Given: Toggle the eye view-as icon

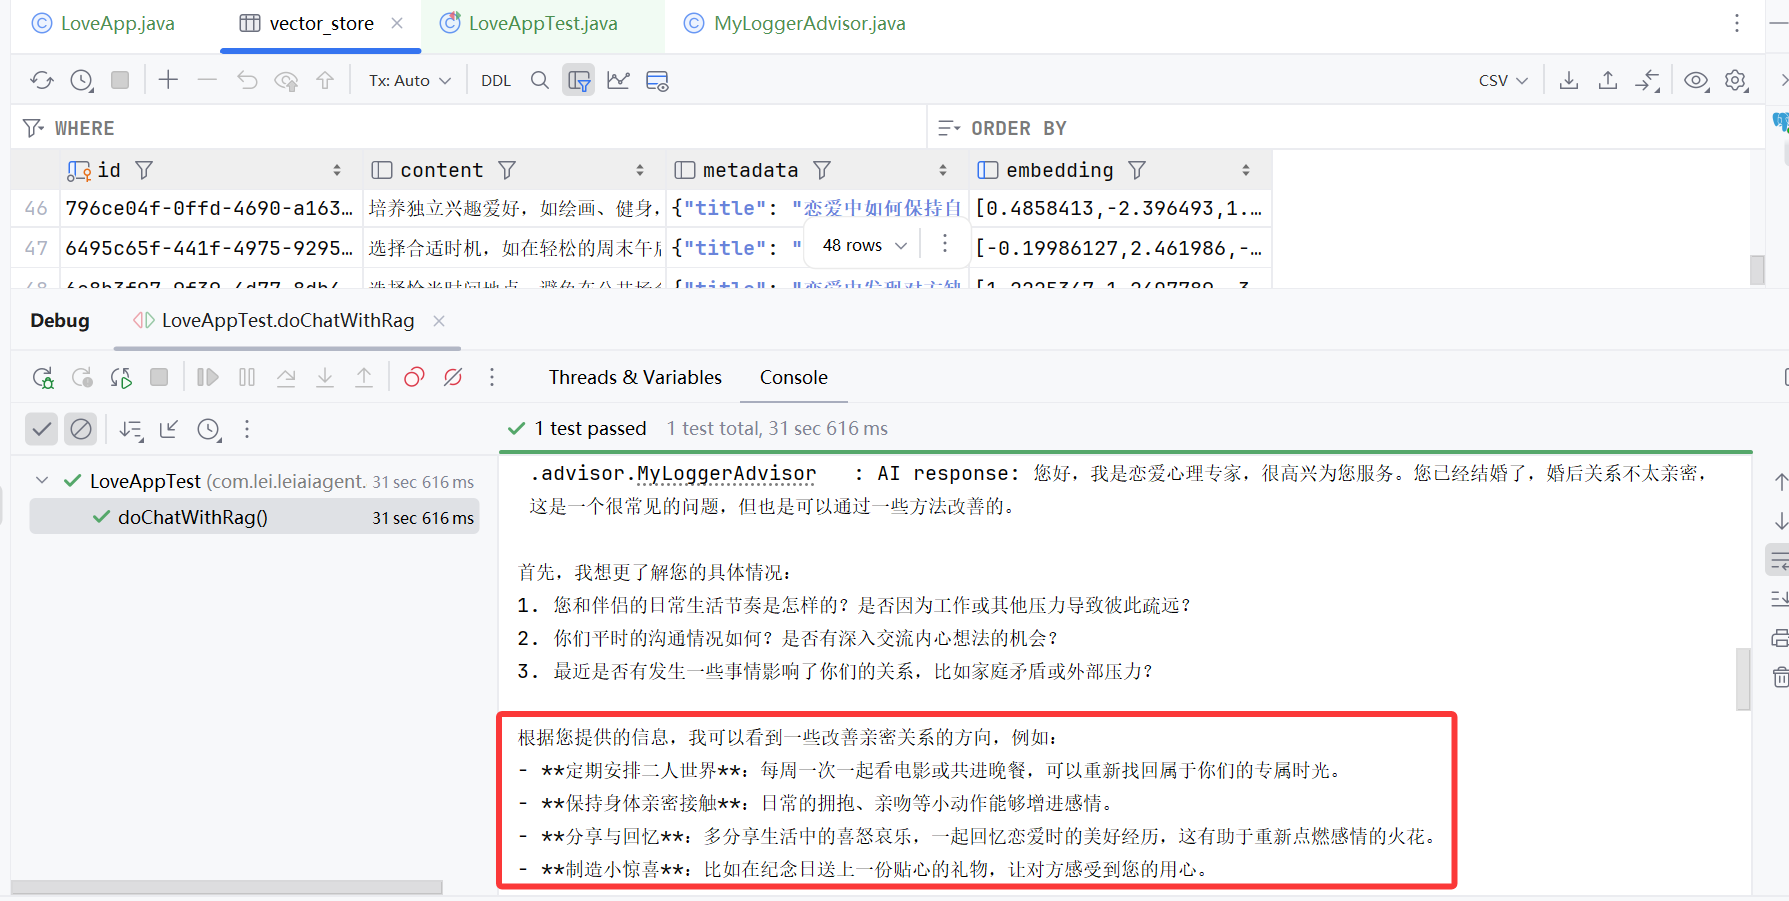Looking at the screenshot, I should tap(1696, 80).
